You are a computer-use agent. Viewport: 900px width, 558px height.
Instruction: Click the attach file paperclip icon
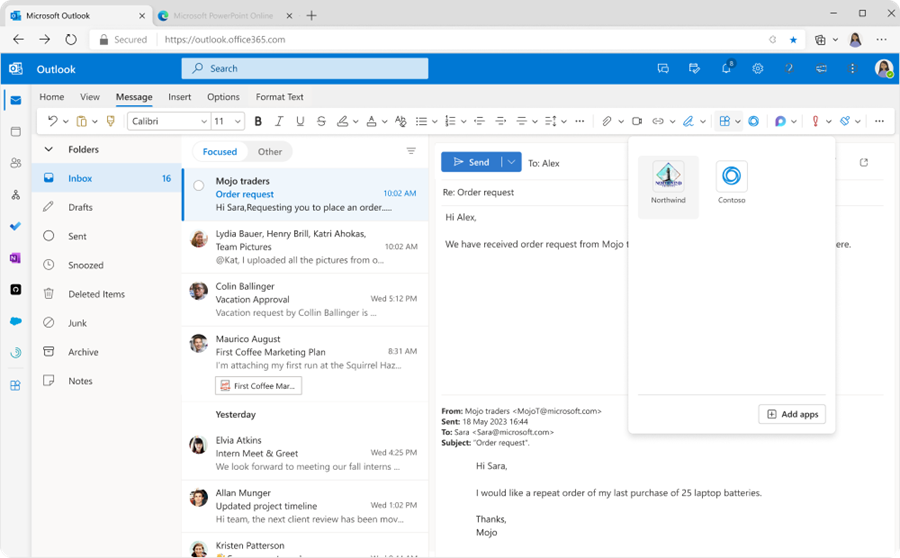point(607,121)
